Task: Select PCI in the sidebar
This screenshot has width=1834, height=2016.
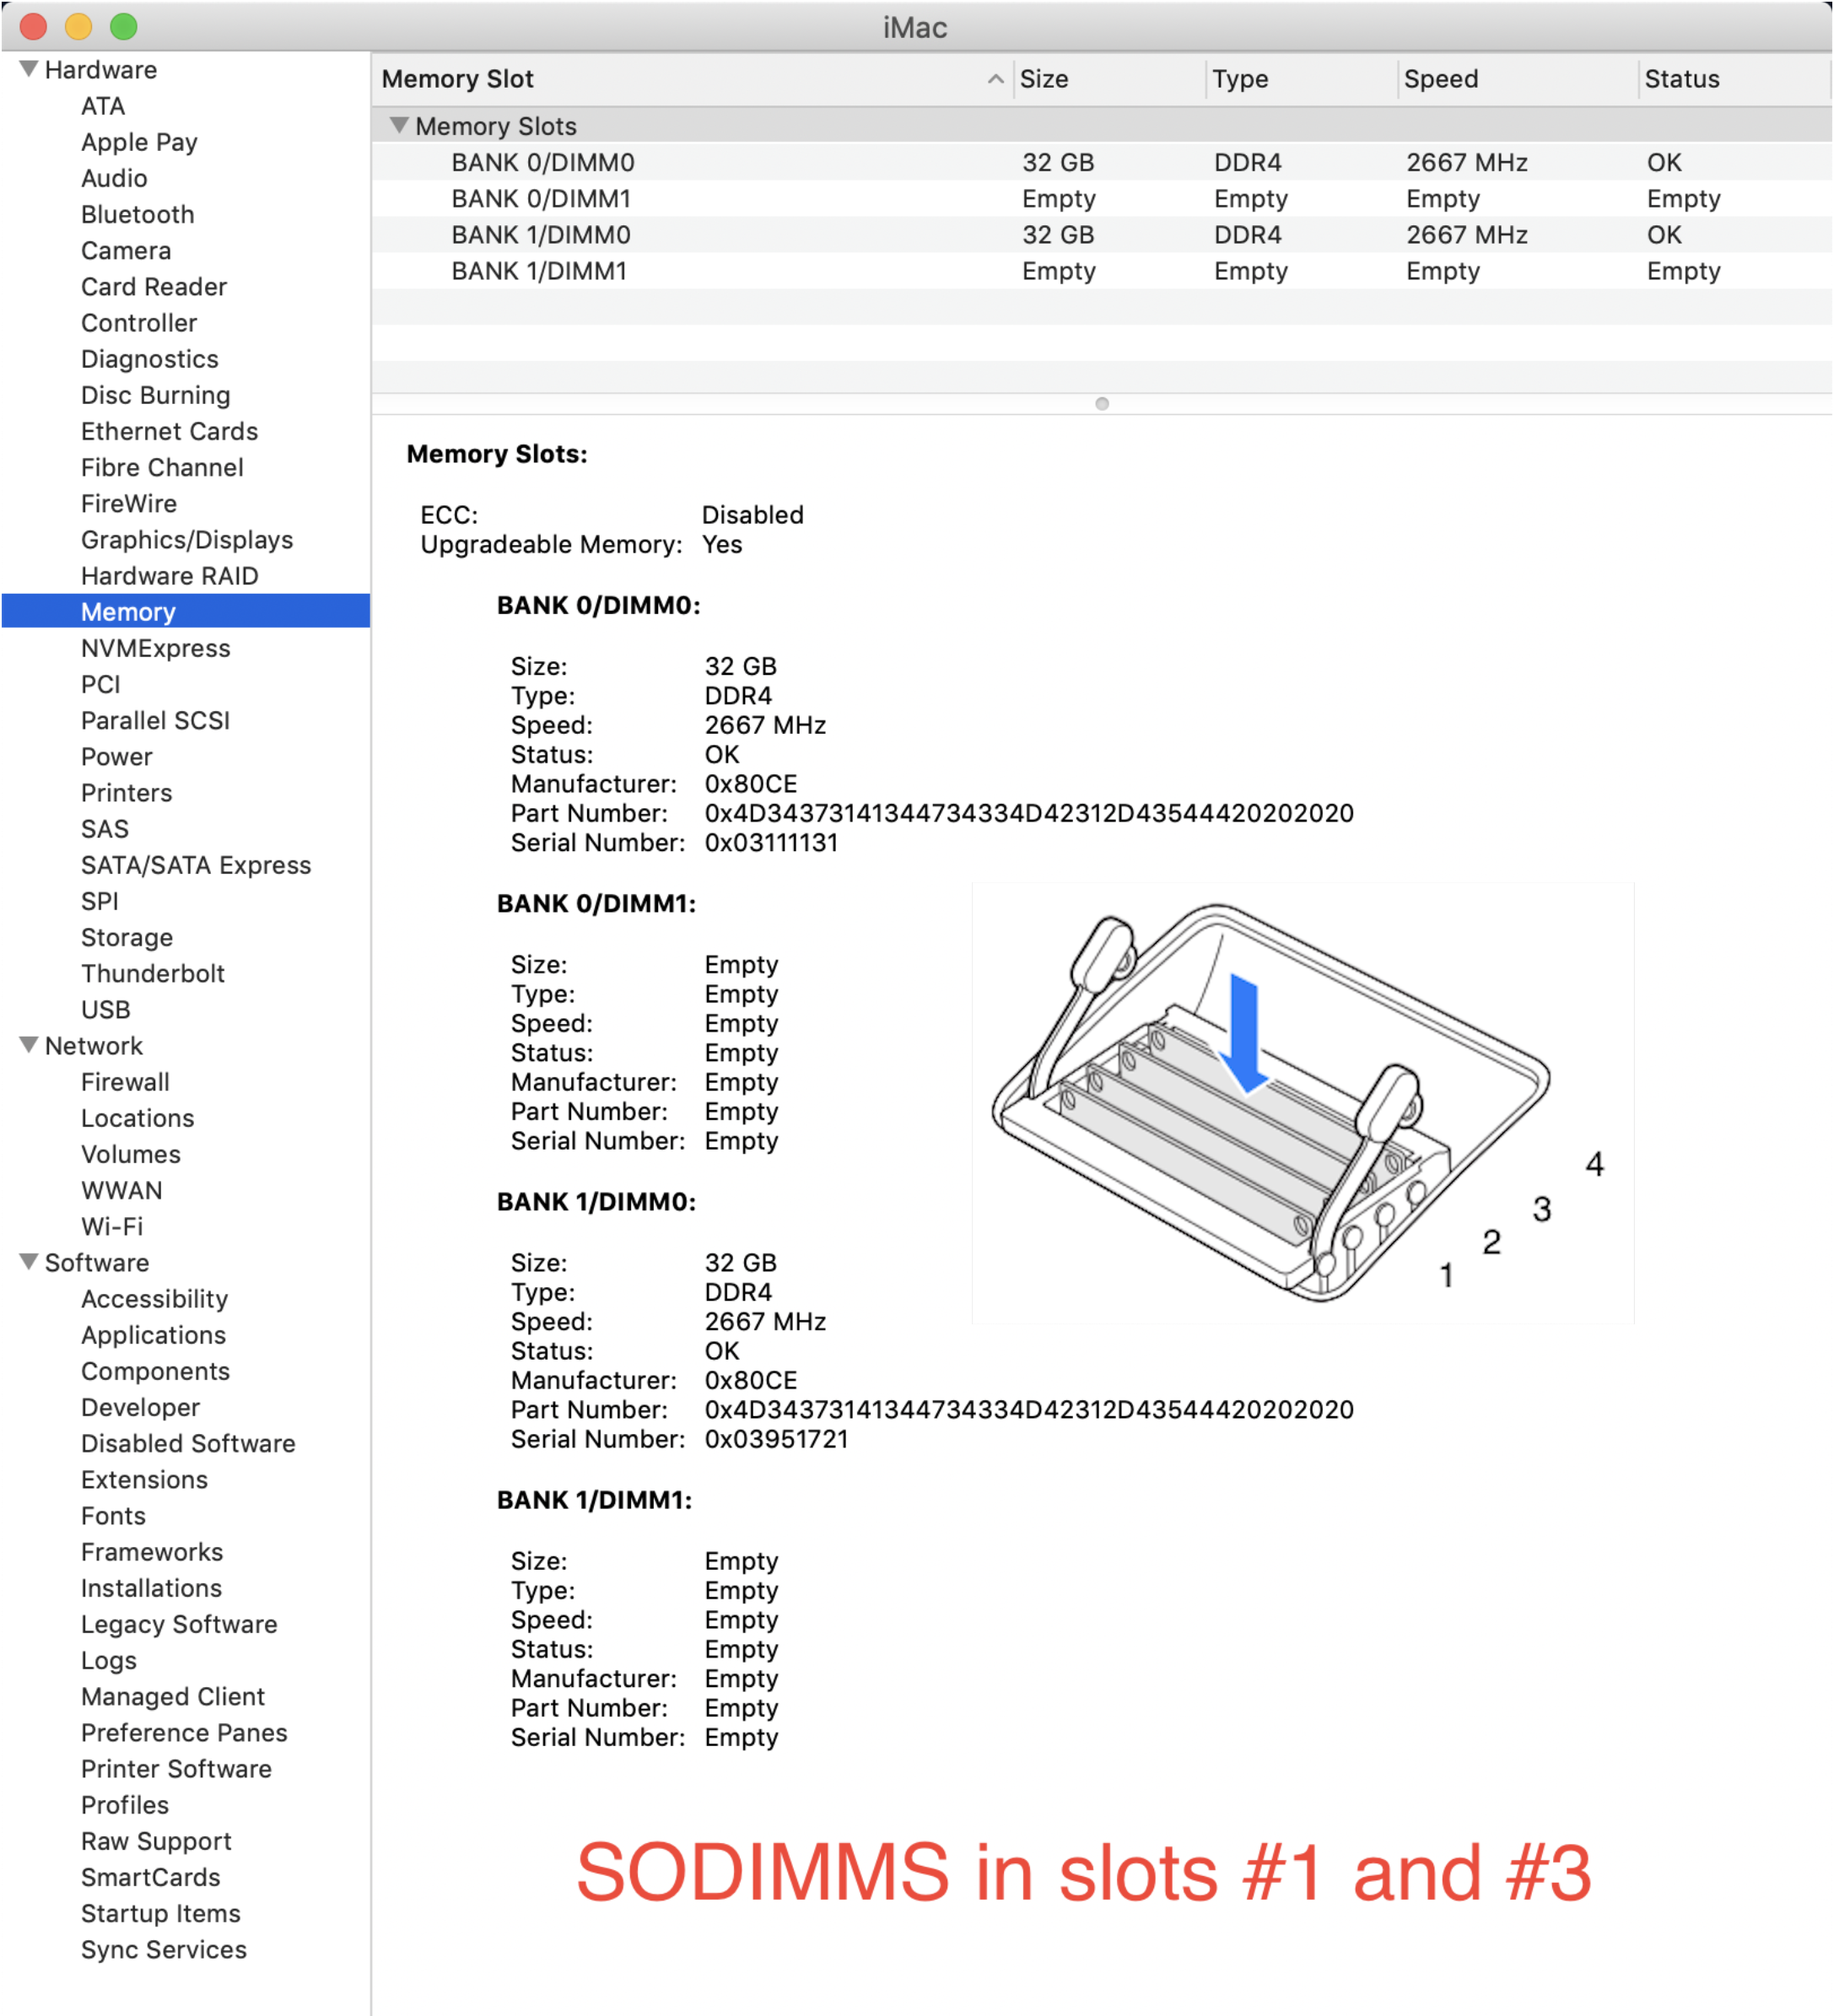Action: [101, 684]
